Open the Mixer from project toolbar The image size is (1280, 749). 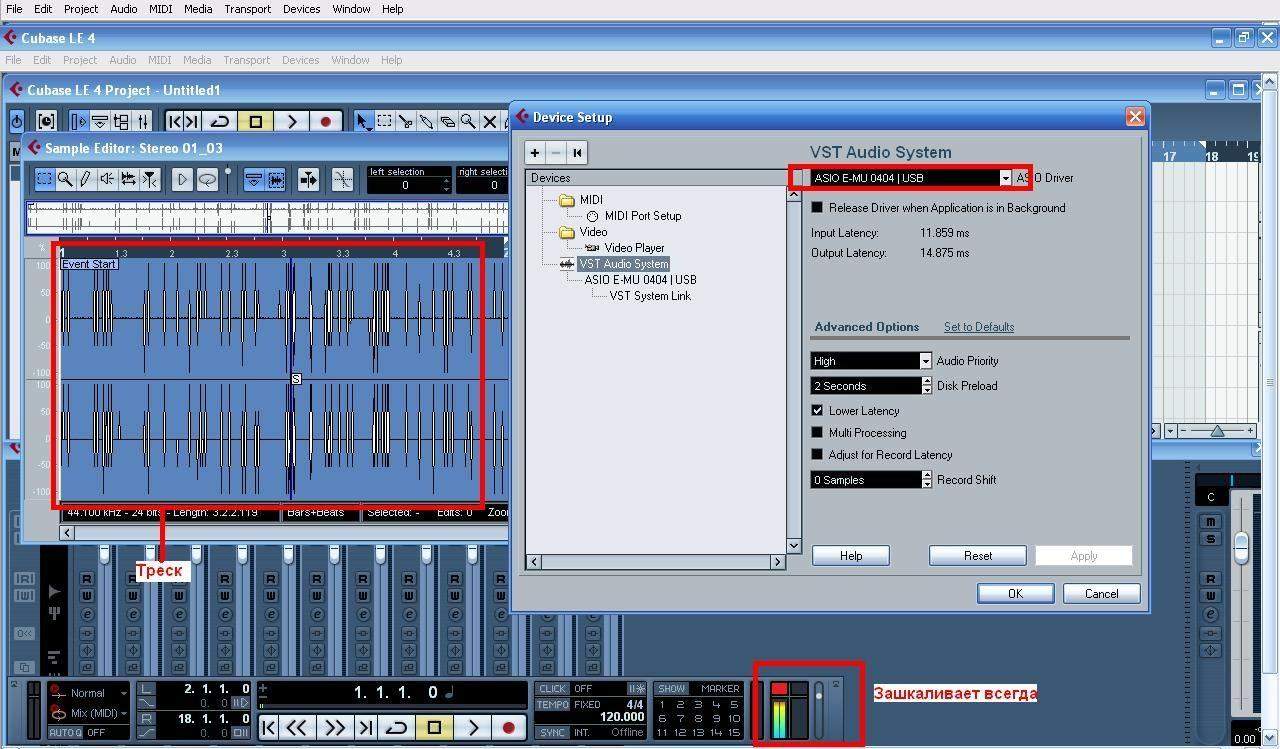click(144, 121)
